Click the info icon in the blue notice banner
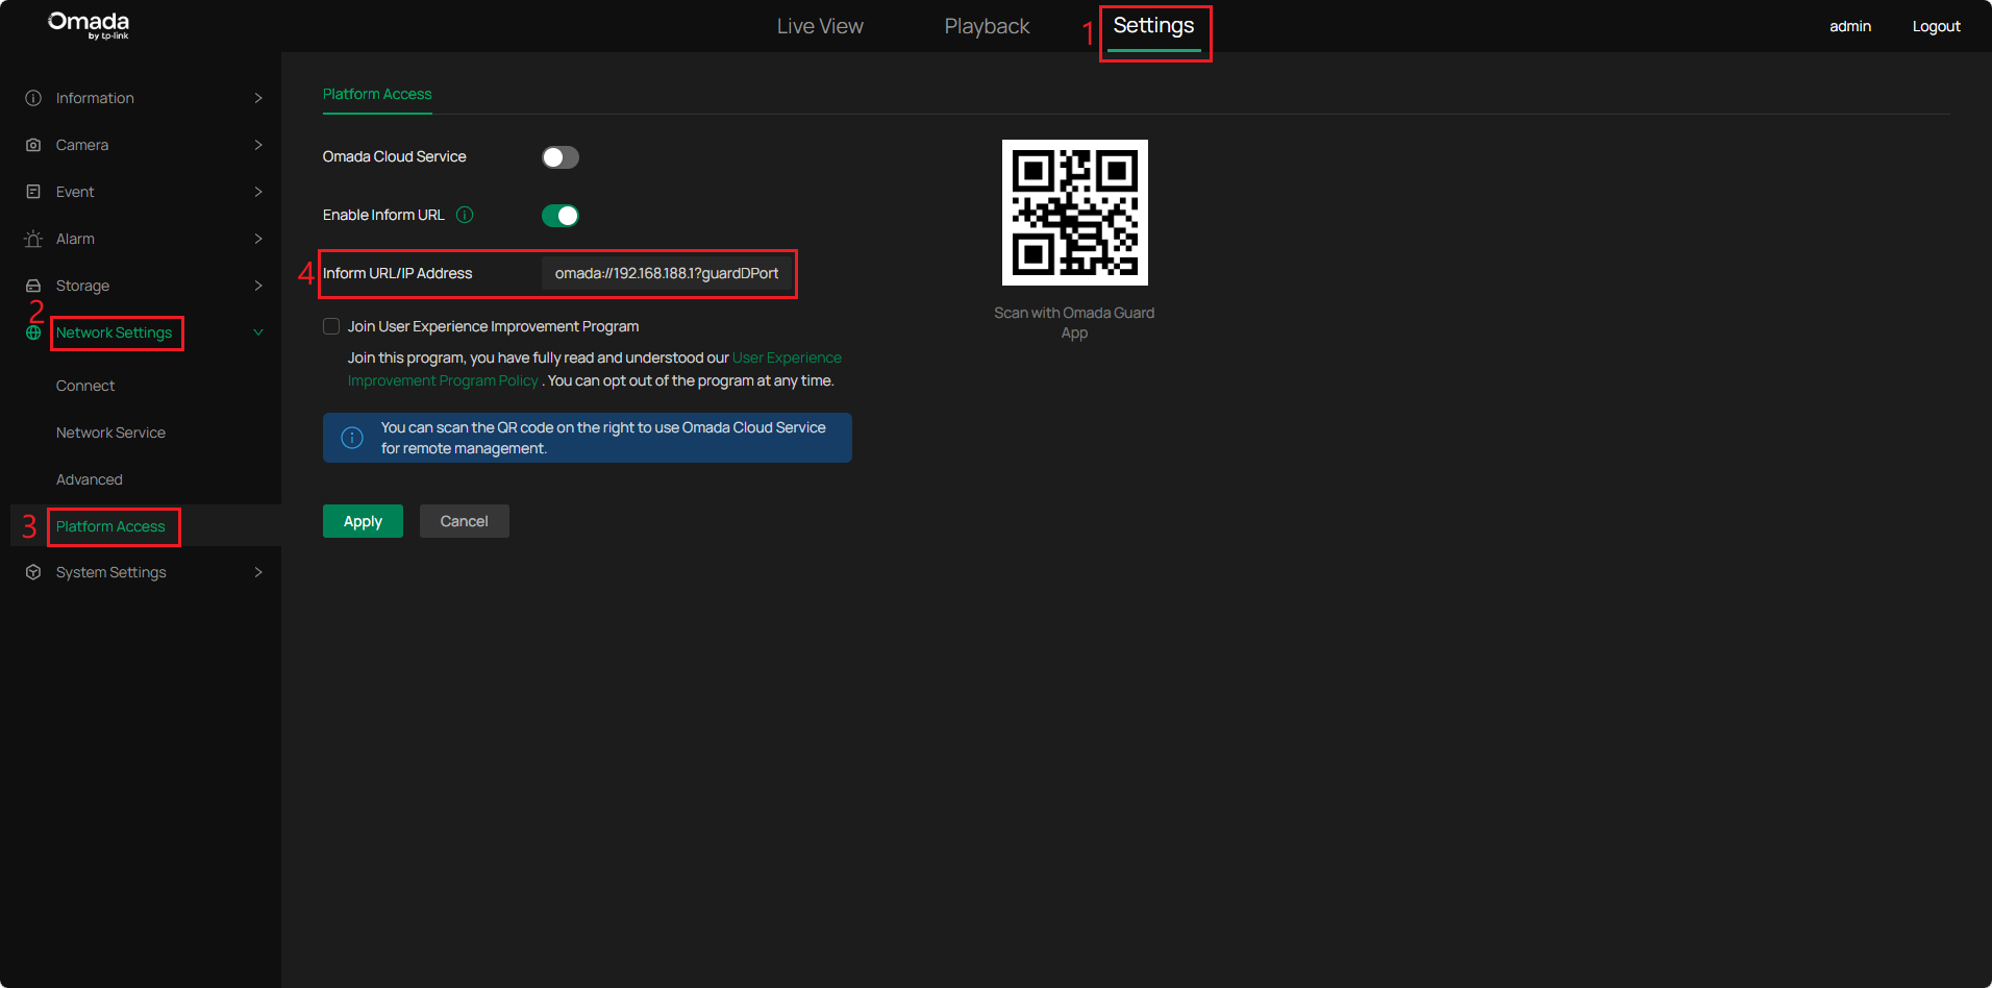The image size is (1992, 988). pyautogui.click(x=352, y=438)
